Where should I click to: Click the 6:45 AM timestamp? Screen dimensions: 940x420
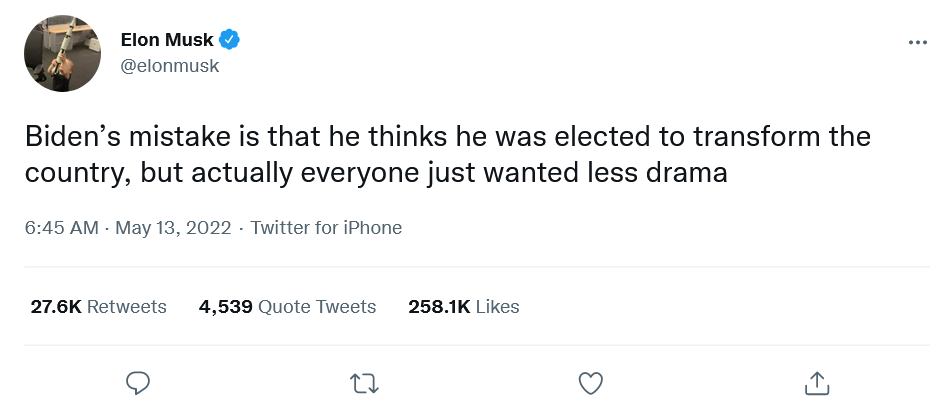point(62,228)
